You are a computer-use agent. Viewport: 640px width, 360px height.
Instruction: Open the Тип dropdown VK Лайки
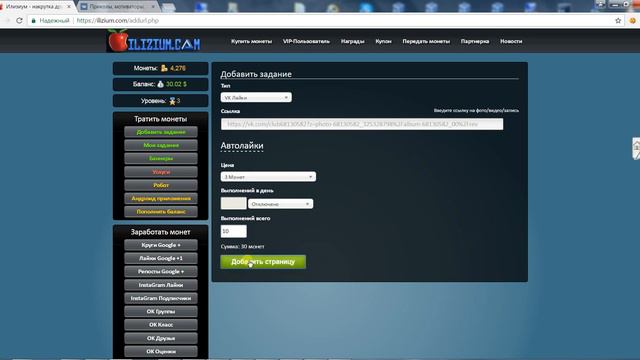point(256,98)
